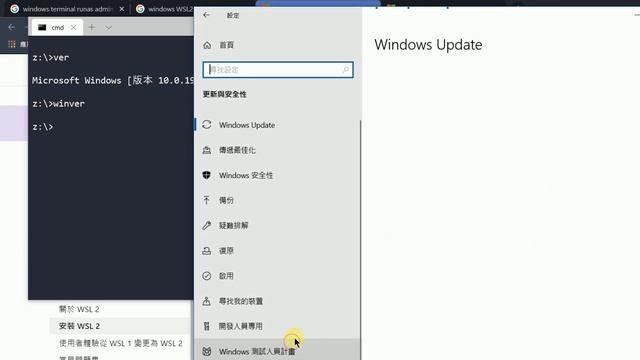Click the Settings sidebar scrollbar

[360, 240]
